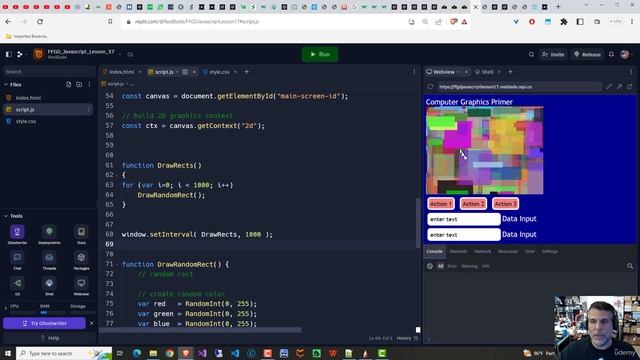Invite collaborators with the Invite button
This screenshot has height=360, width=640.
553,54
